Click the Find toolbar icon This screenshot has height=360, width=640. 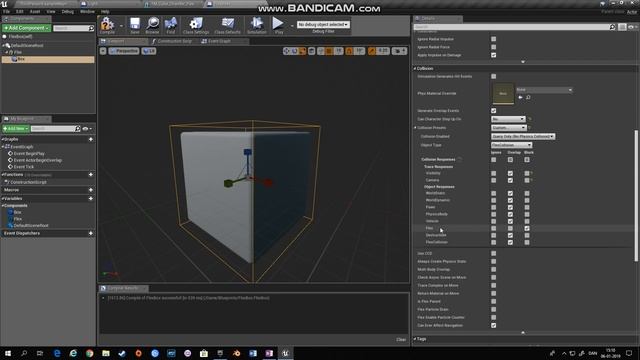(171, 24)
